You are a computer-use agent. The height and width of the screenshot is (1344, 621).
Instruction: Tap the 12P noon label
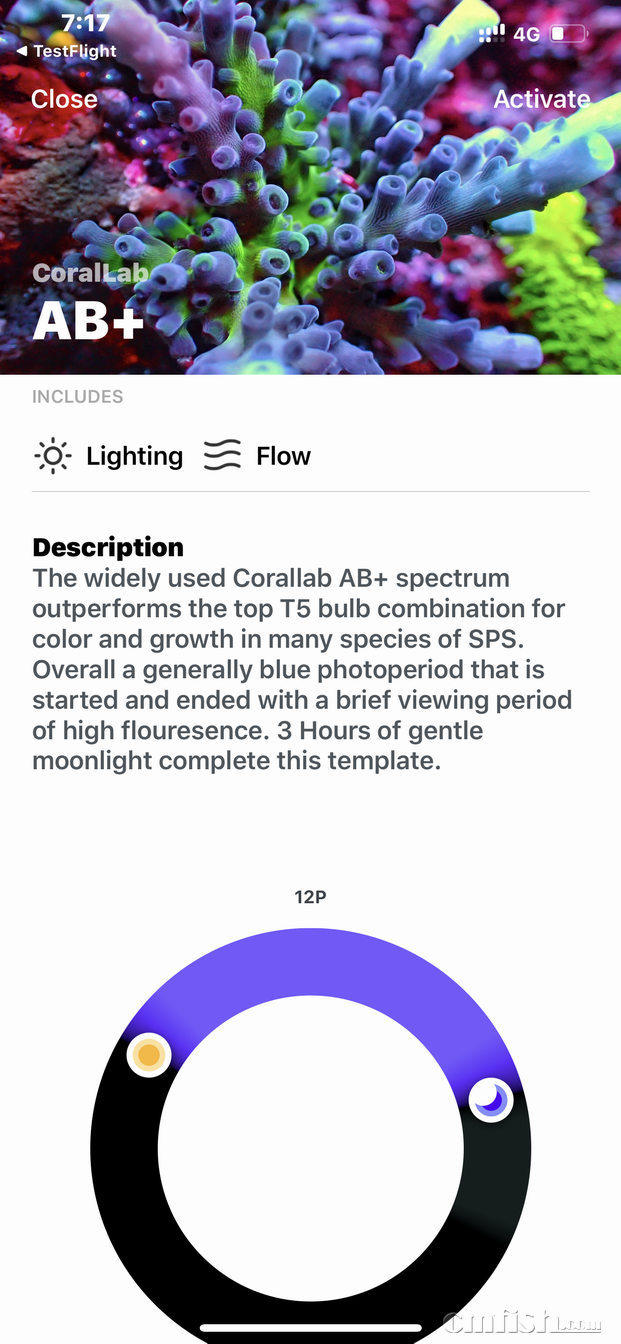coord(310,897)
